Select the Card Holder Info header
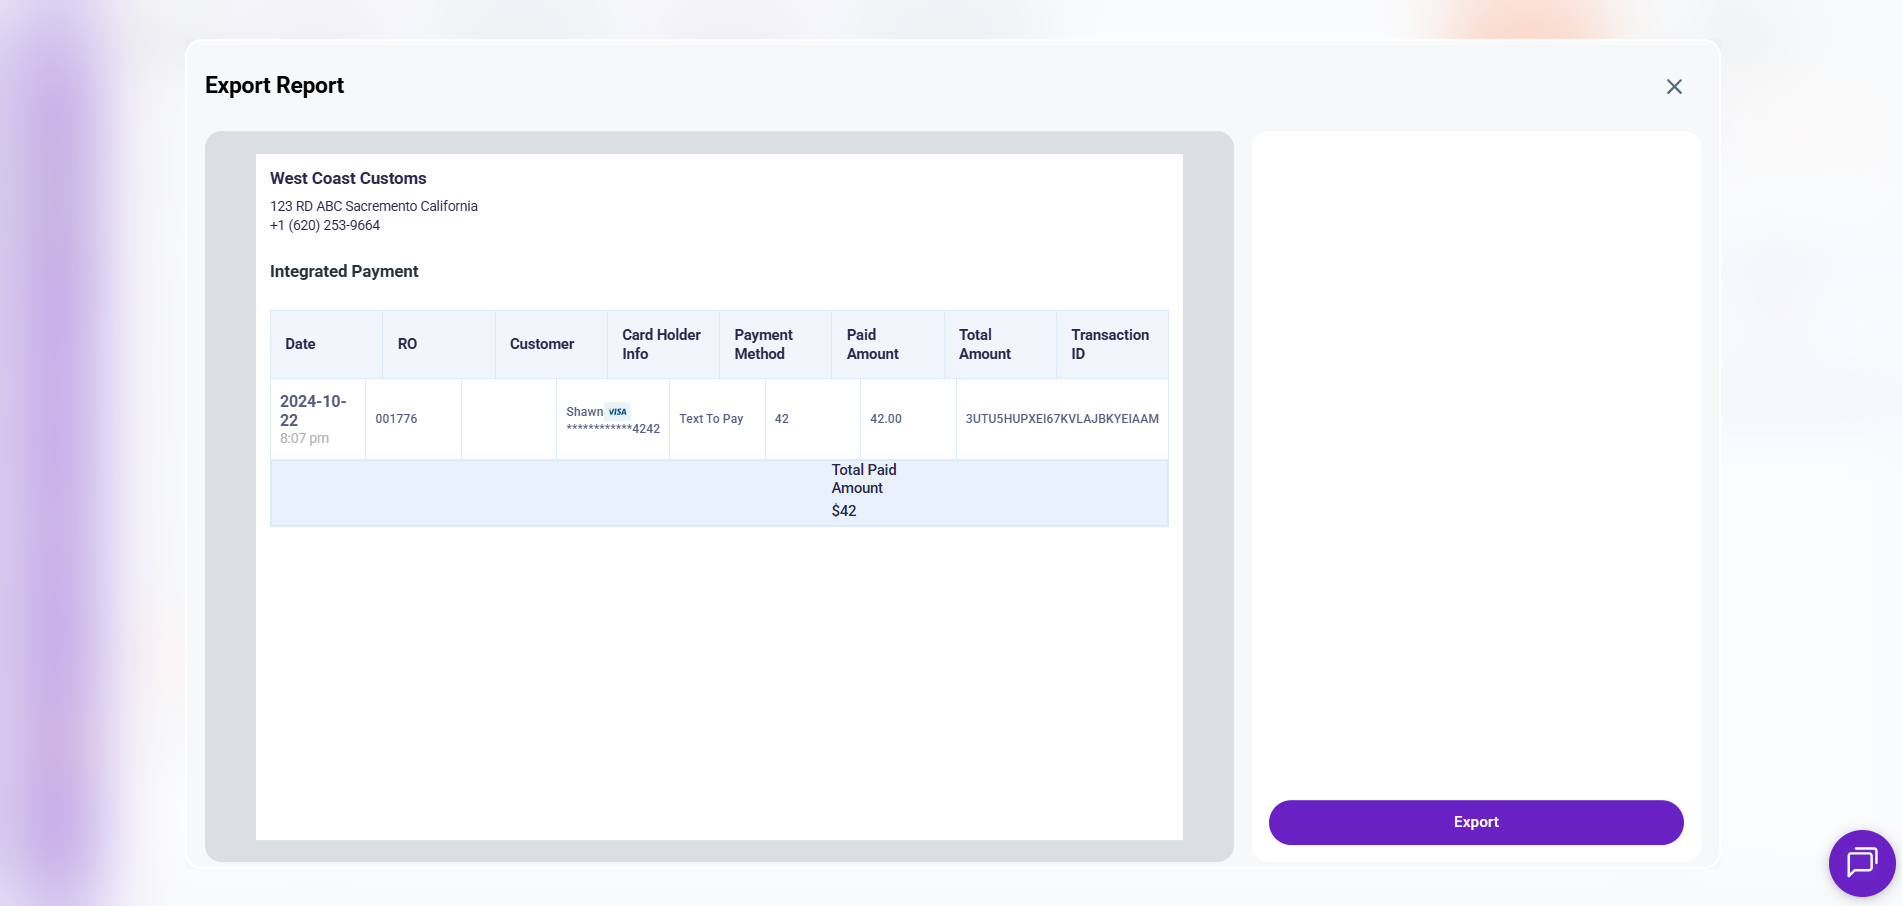The width and height of the screenshot is (1902, 906). click(x=661, y=344)
